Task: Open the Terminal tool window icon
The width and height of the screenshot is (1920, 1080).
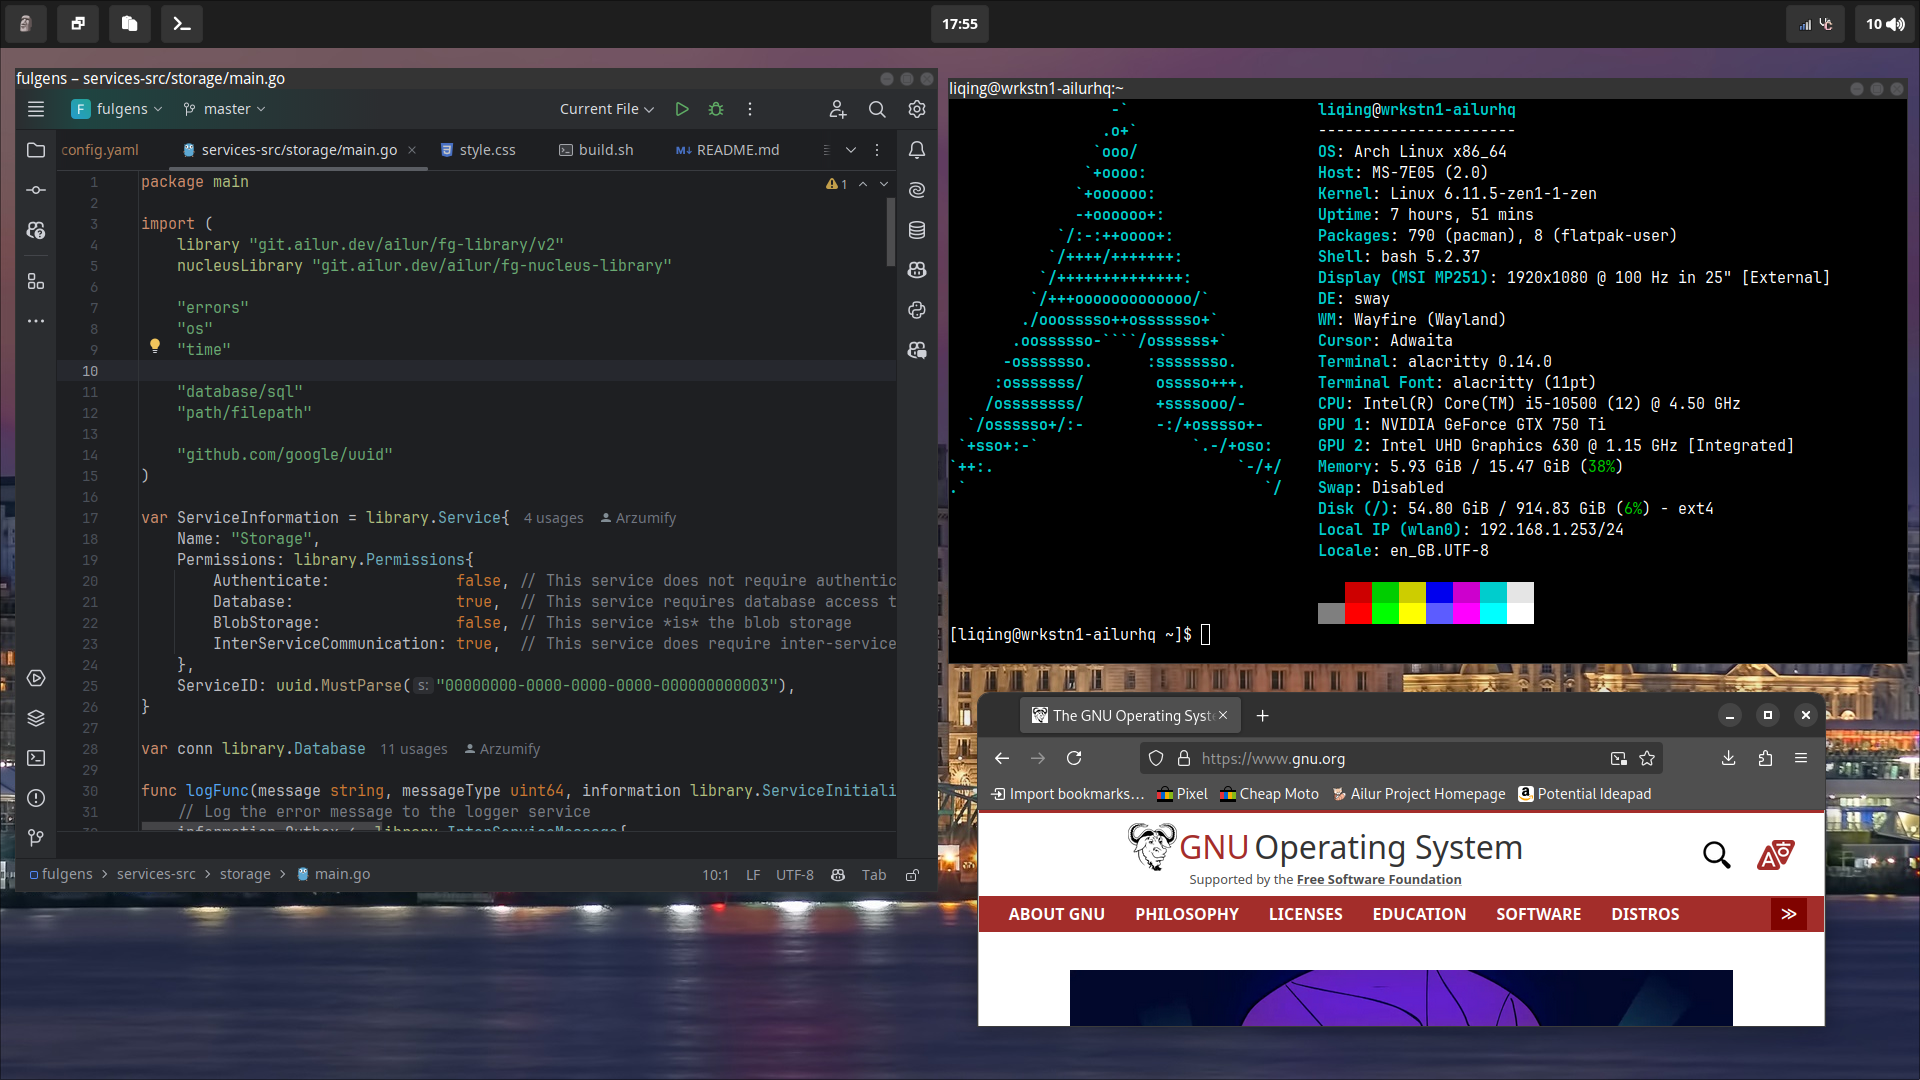Action: pyautogui.click(x=36, y=758)
